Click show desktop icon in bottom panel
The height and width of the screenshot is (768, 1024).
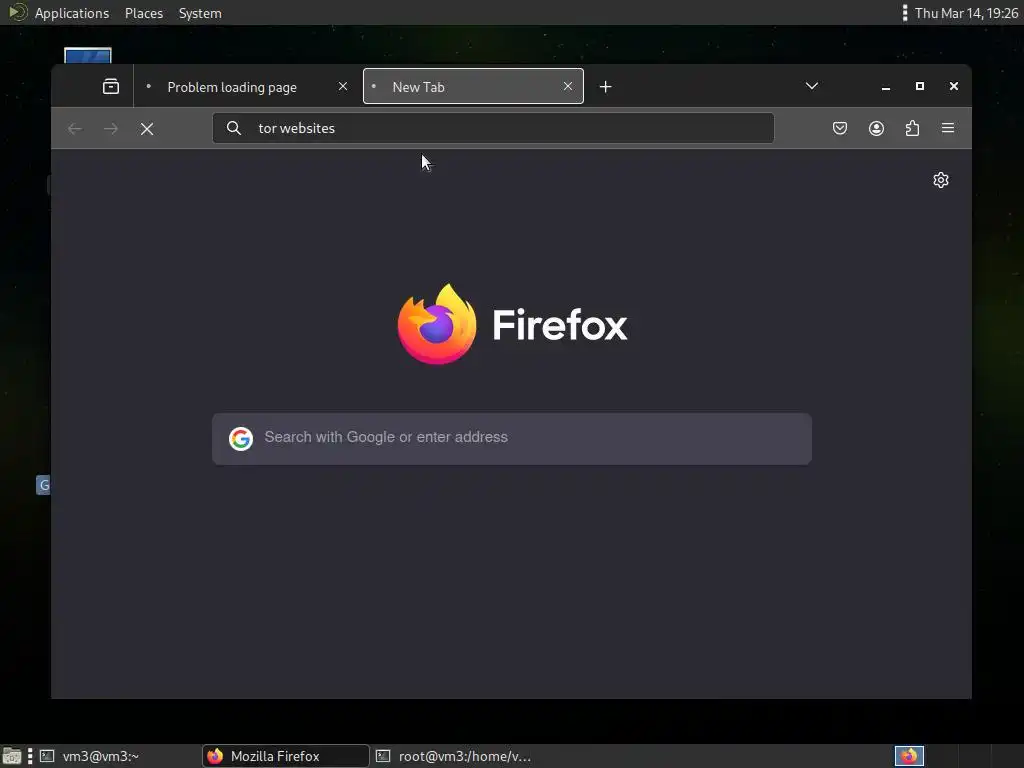12,756
